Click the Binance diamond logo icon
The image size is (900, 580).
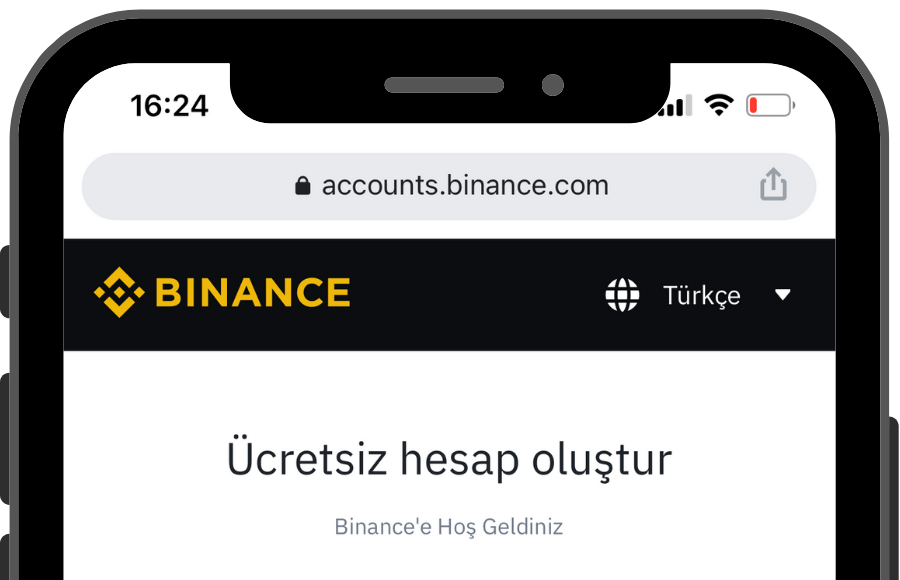(x=119, y=292)
